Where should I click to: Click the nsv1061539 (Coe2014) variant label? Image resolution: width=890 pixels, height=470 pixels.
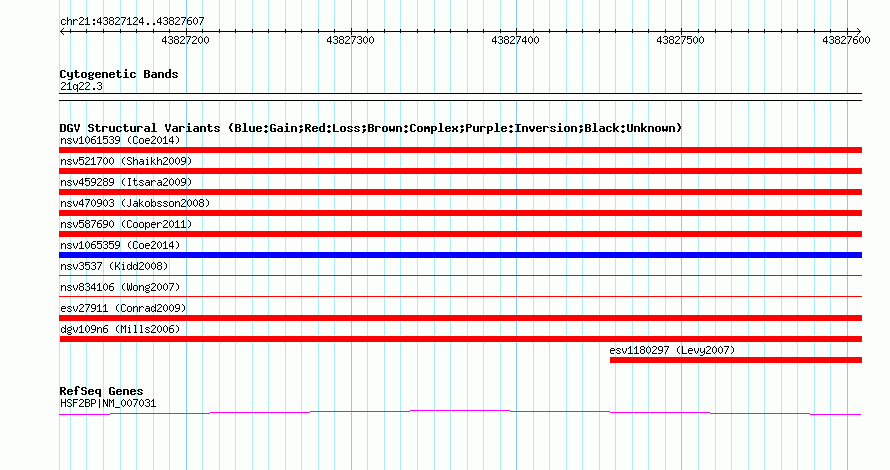point(120,140)
